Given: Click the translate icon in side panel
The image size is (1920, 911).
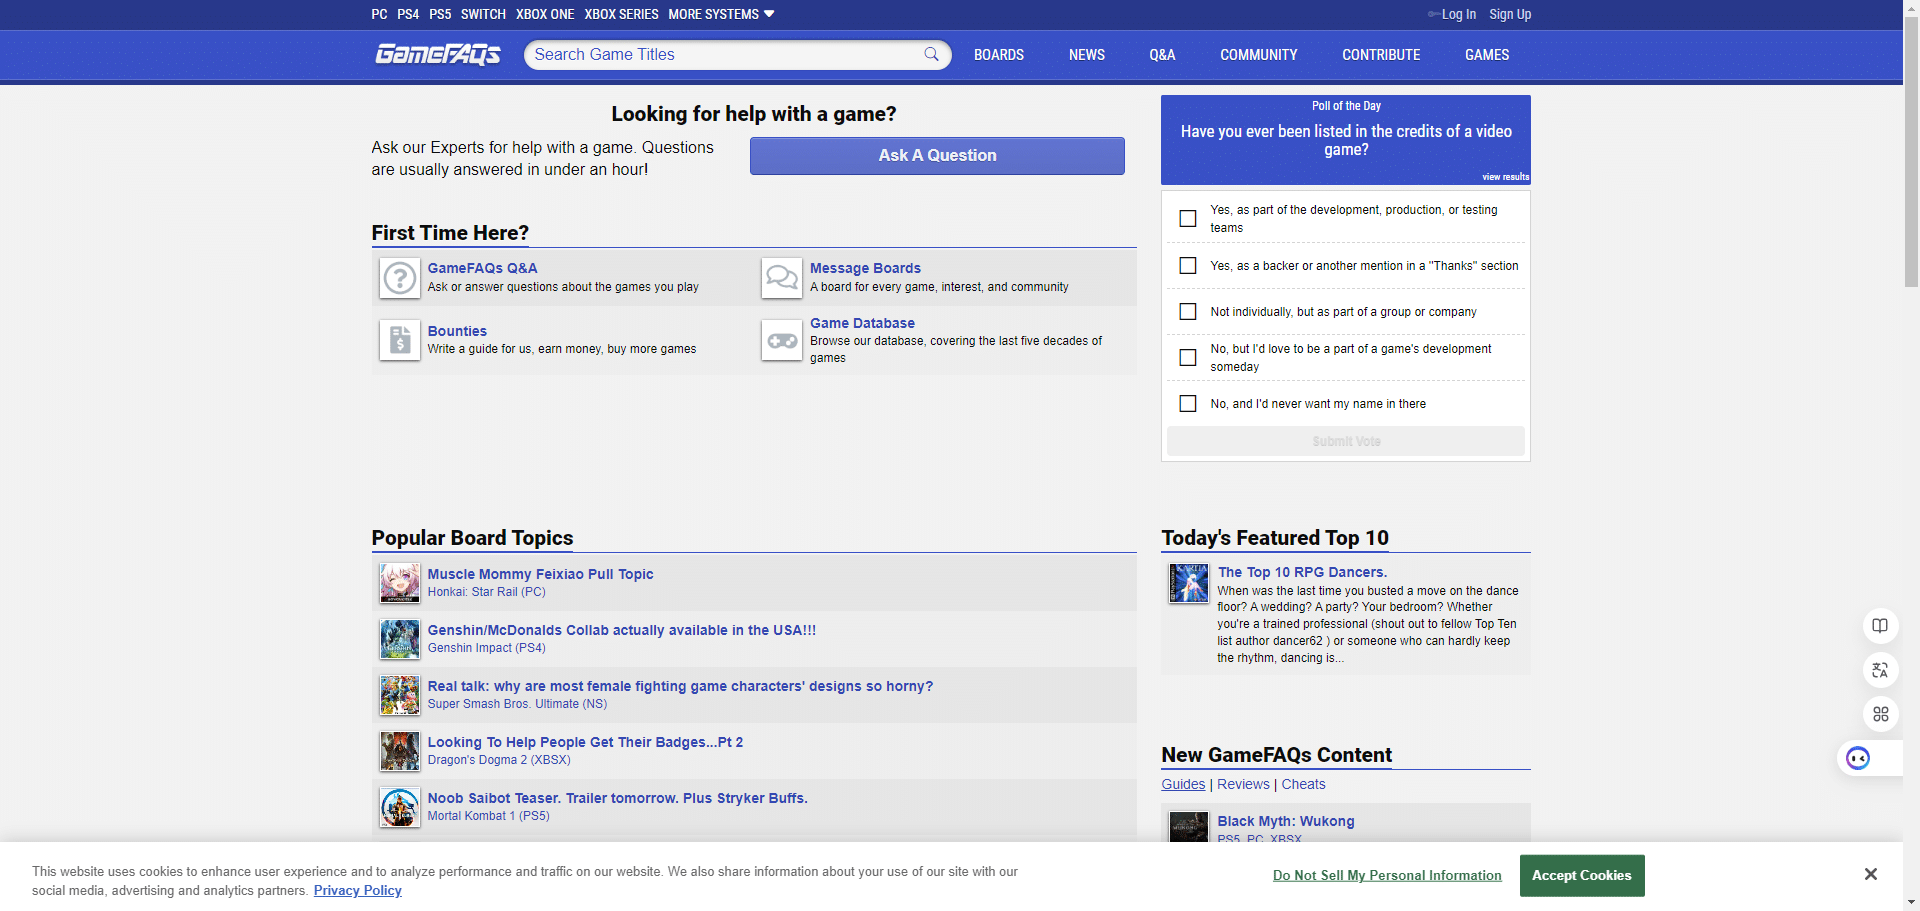Looking at the screenshot, I should [x=1880, y=670].
